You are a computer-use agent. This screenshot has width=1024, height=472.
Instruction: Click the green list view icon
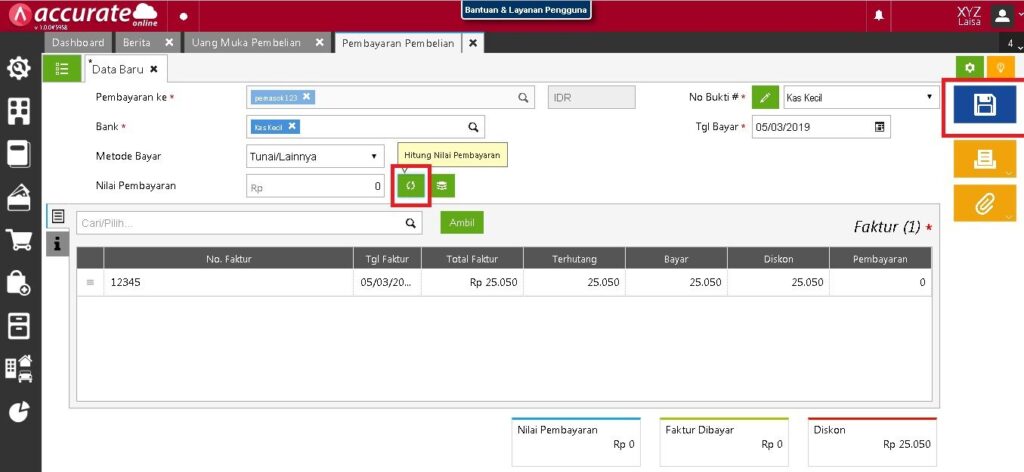coord(63,68)
